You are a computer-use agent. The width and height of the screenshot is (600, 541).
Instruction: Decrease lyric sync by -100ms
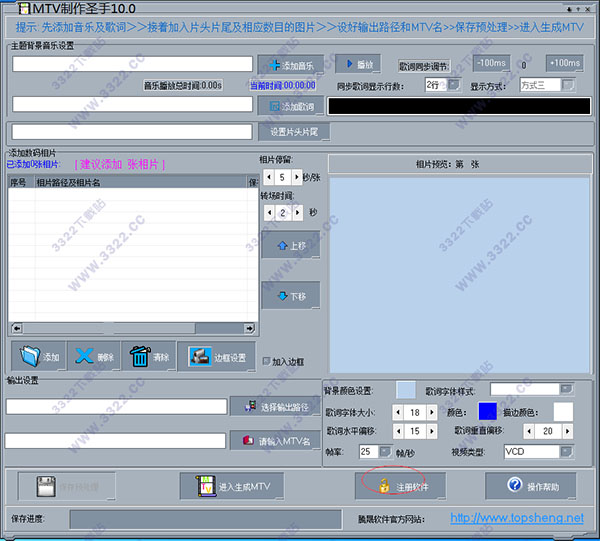492,63
